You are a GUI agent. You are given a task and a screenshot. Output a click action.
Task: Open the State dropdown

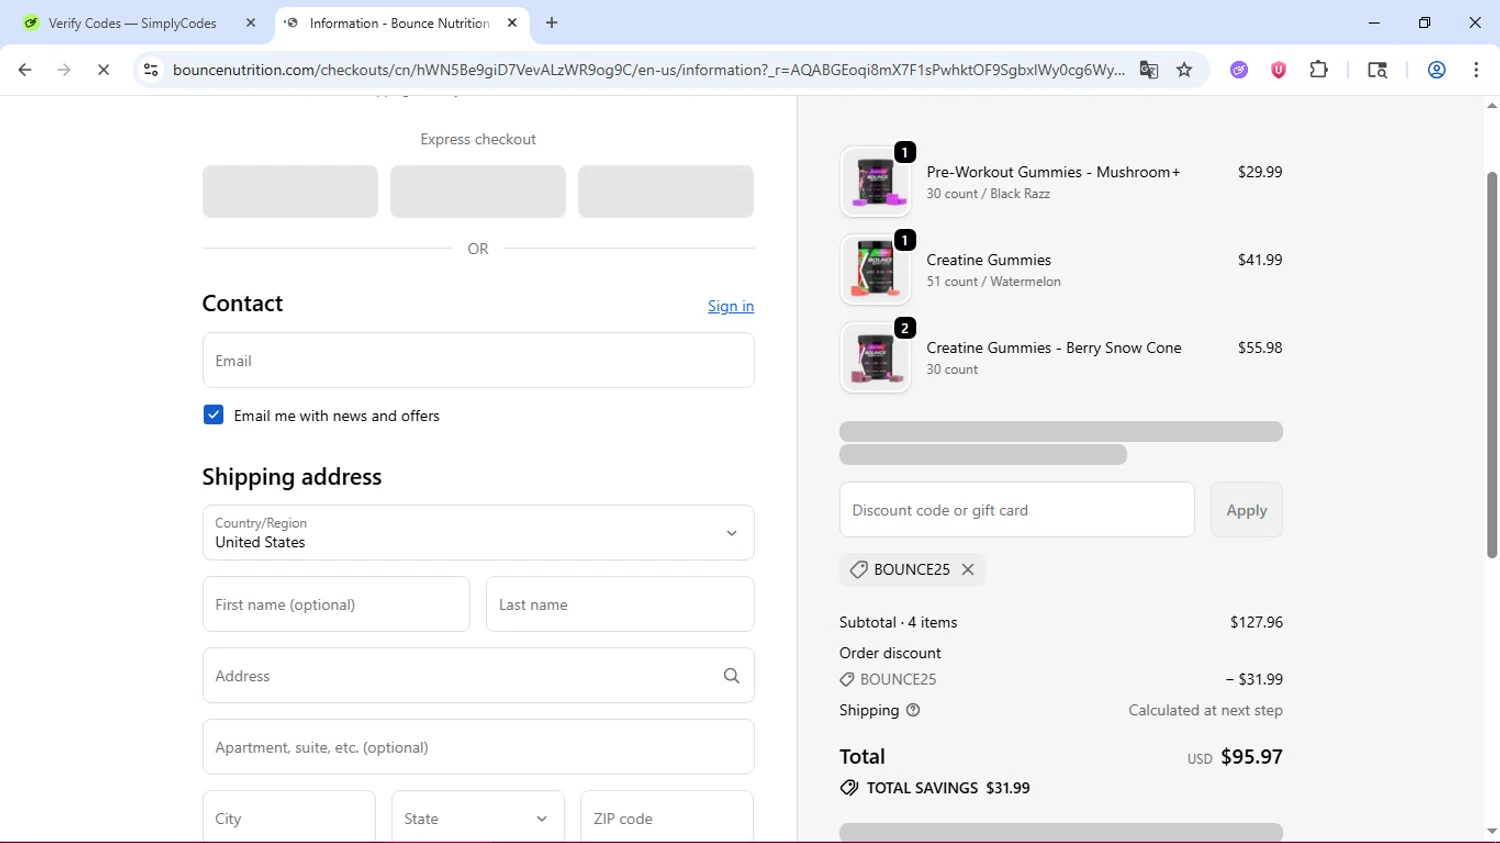pyautogui.click(x=478, y=818)
